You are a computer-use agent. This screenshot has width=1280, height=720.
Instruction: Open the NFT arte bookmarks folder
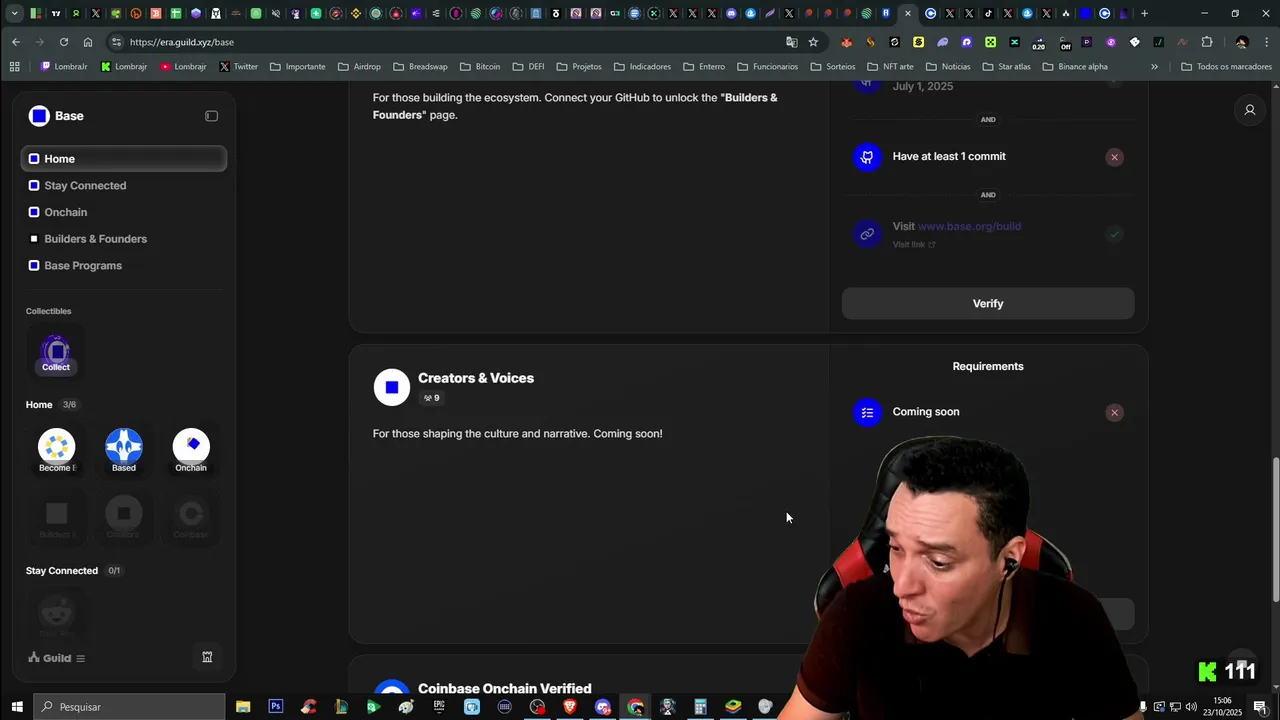(x=890, y=67)
